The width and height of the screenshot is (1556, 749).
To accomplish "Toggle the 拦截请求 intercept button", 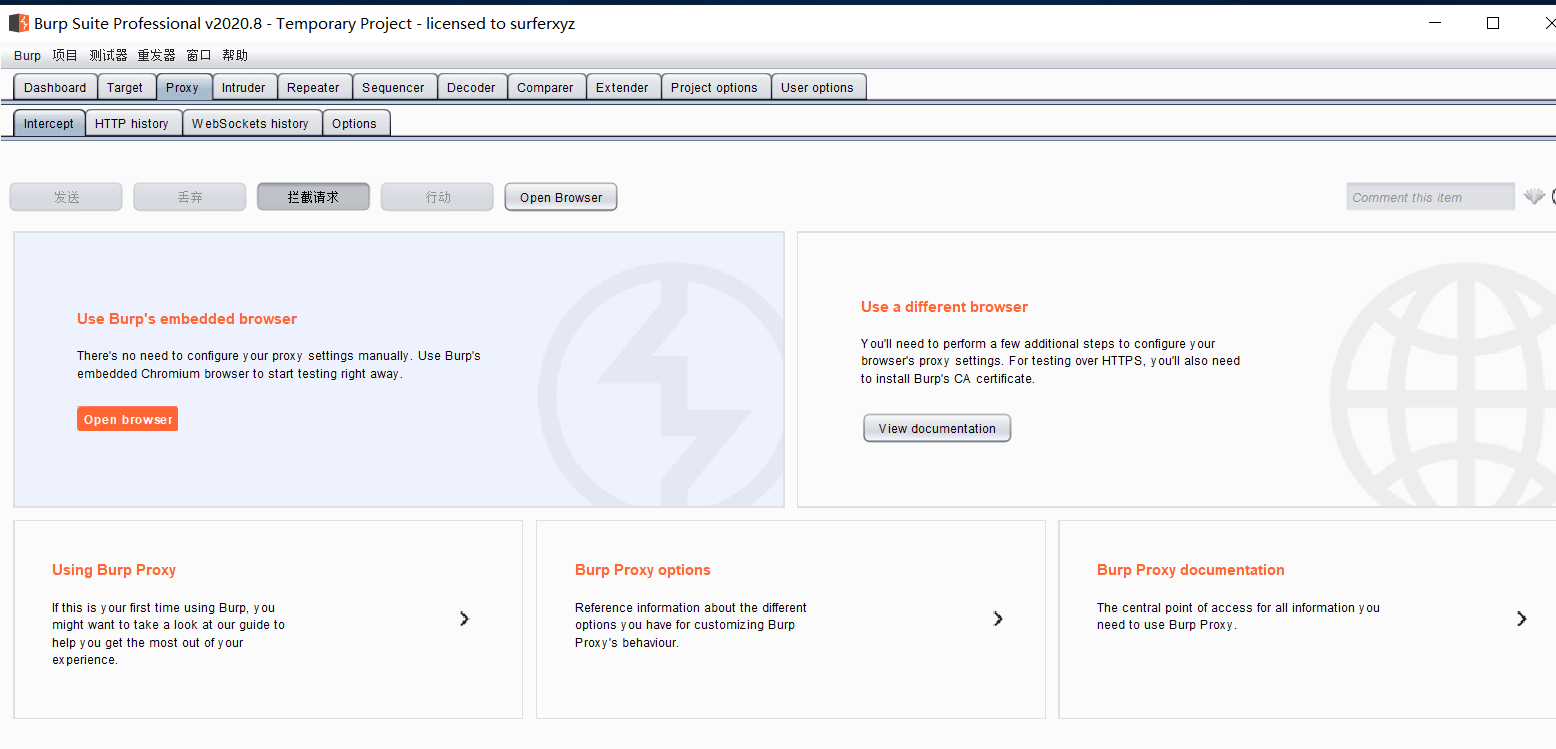I will 313,197.
